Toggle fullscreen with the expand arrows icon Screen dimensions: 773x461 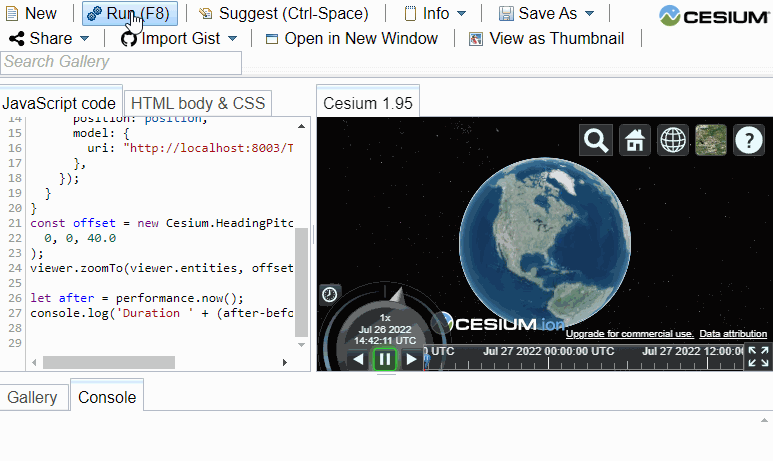tap(758, 356)
